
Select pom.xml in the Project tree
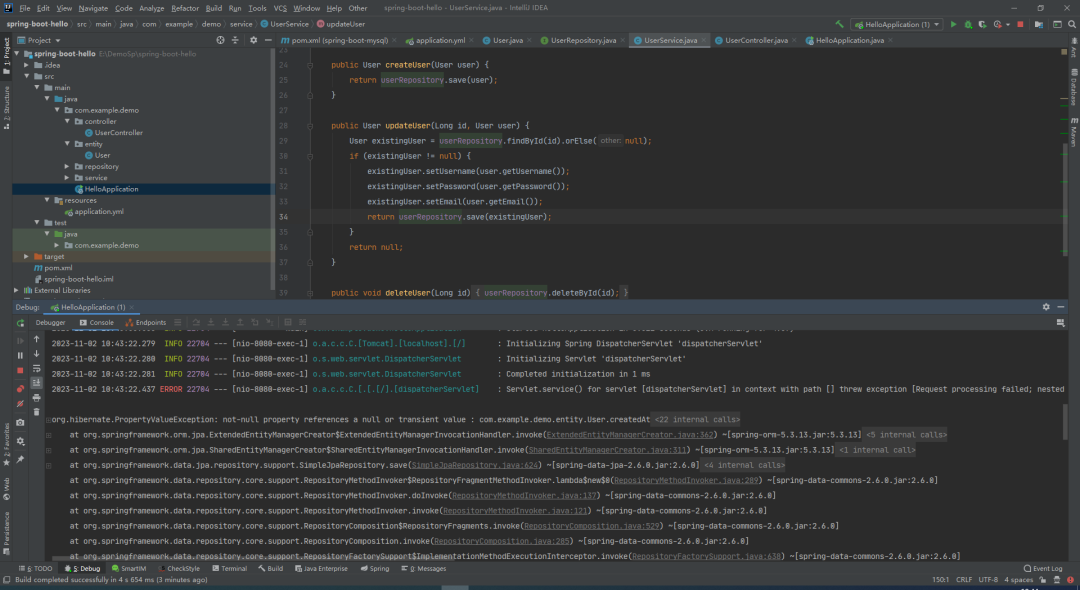point(53,268)
